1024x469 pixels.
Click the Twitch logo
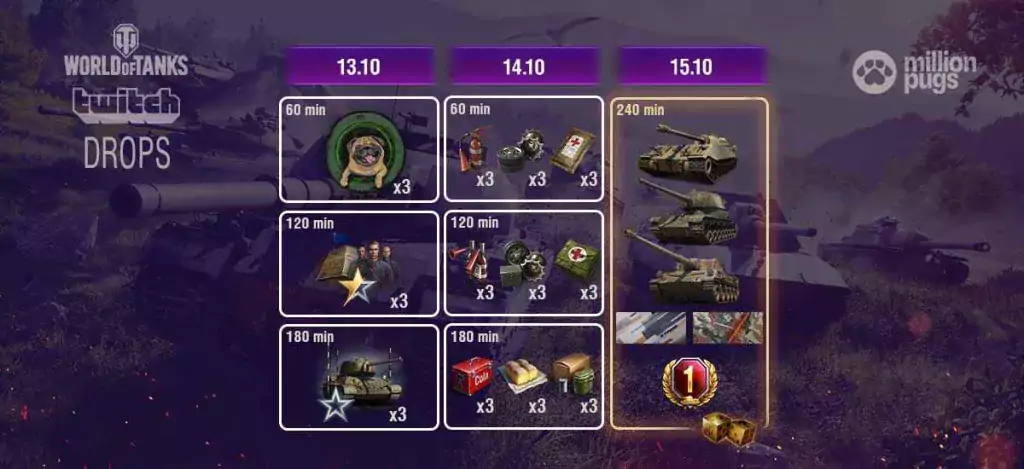click(x=125, y=105)
